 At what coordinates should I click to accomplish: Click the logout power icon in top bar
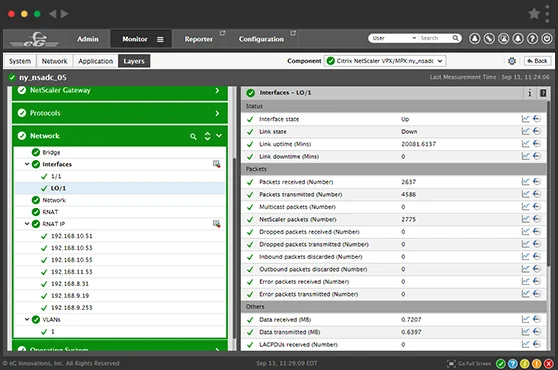pyautogui.click(x=547, y=38)
